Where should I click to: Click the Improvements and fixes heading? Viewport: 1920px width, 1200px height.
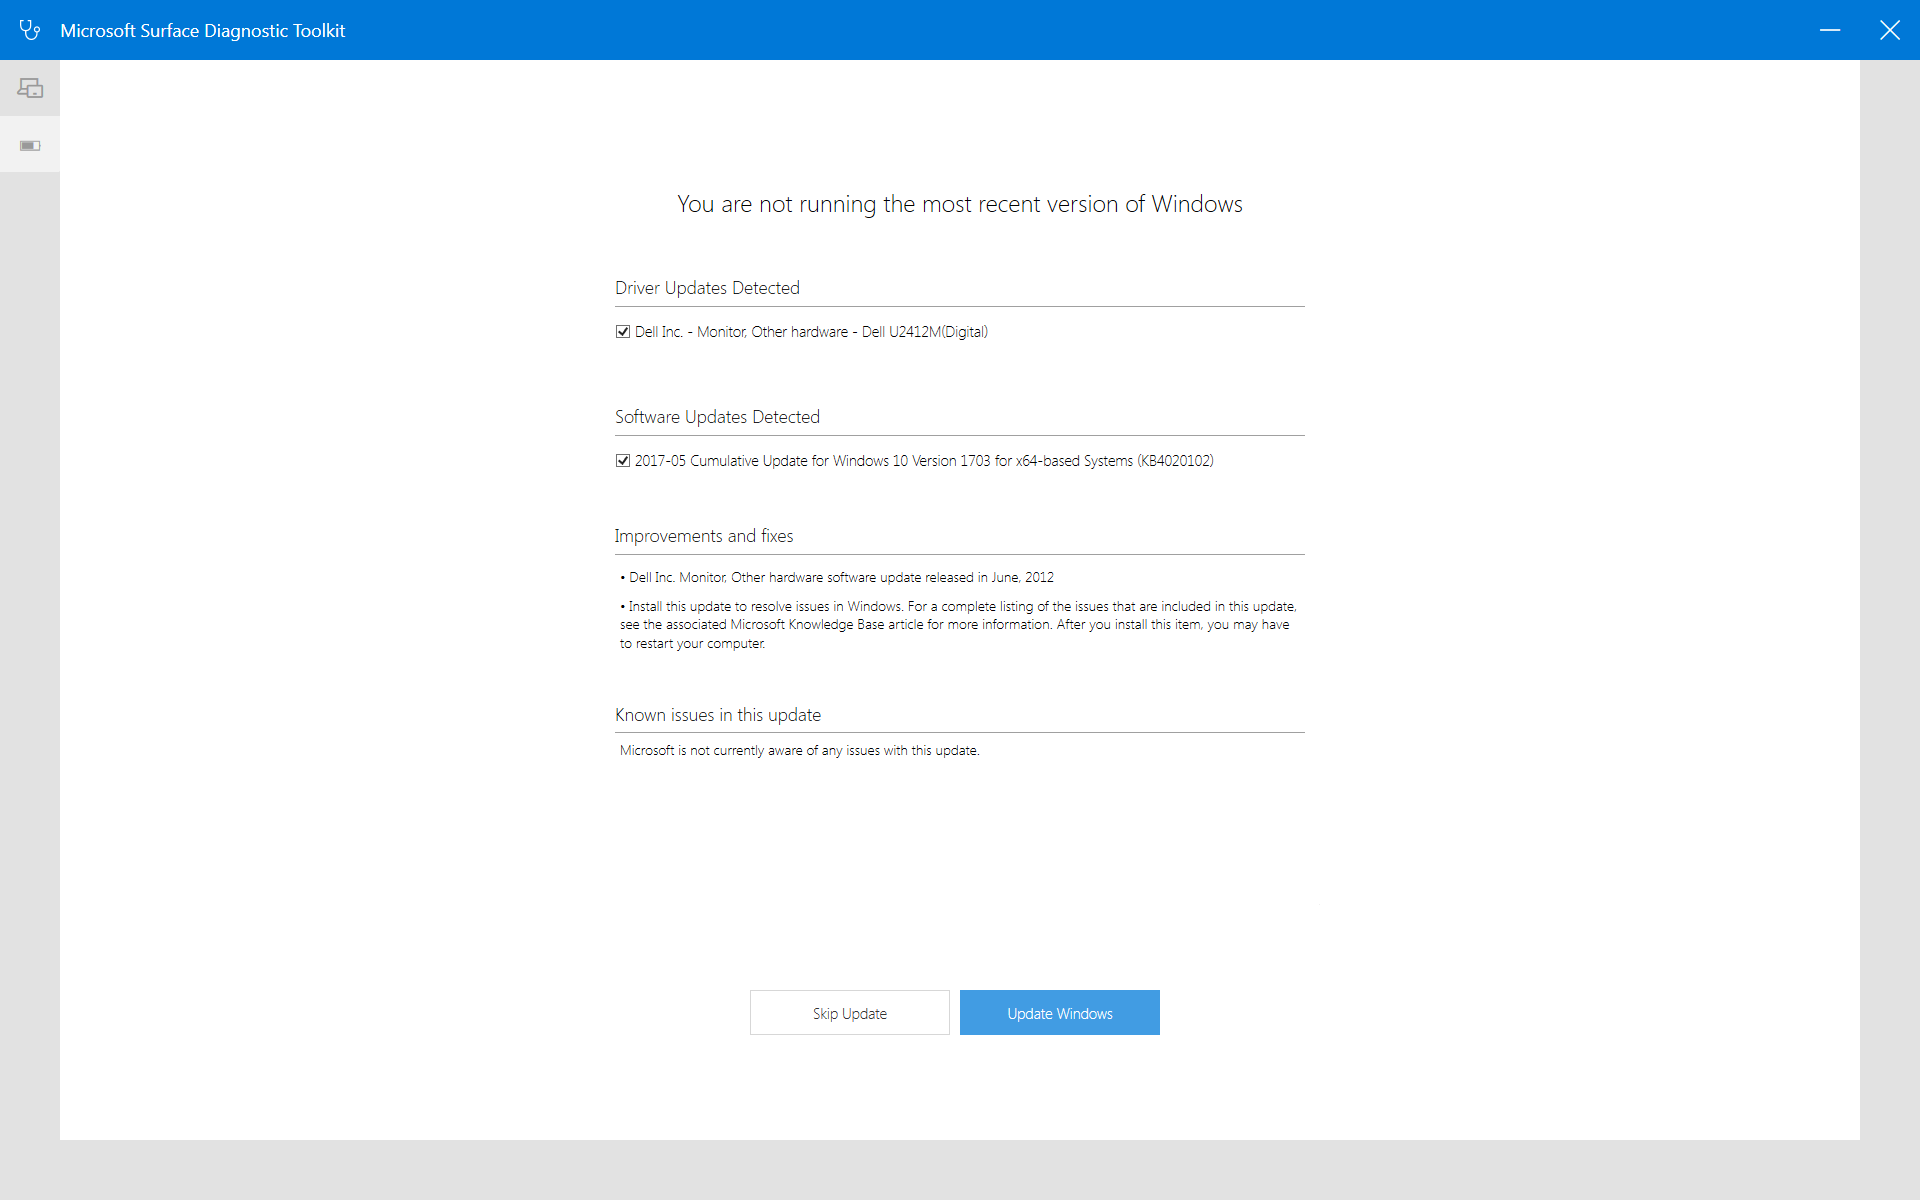click(x=704, y=536)
